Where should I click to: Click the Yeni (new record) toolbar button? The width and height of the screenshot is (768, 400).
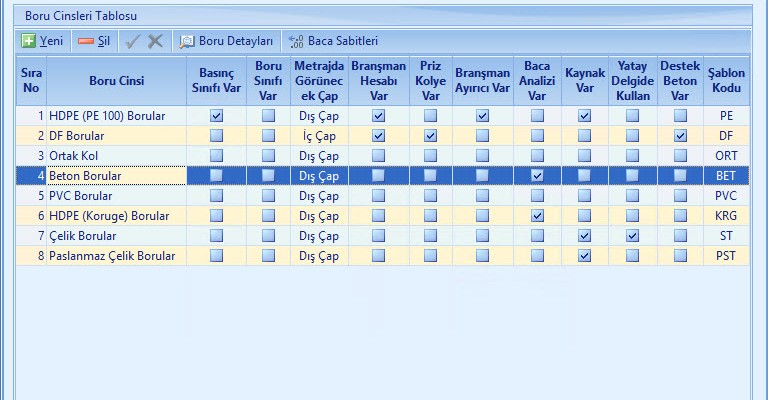(x=43, y=41)
